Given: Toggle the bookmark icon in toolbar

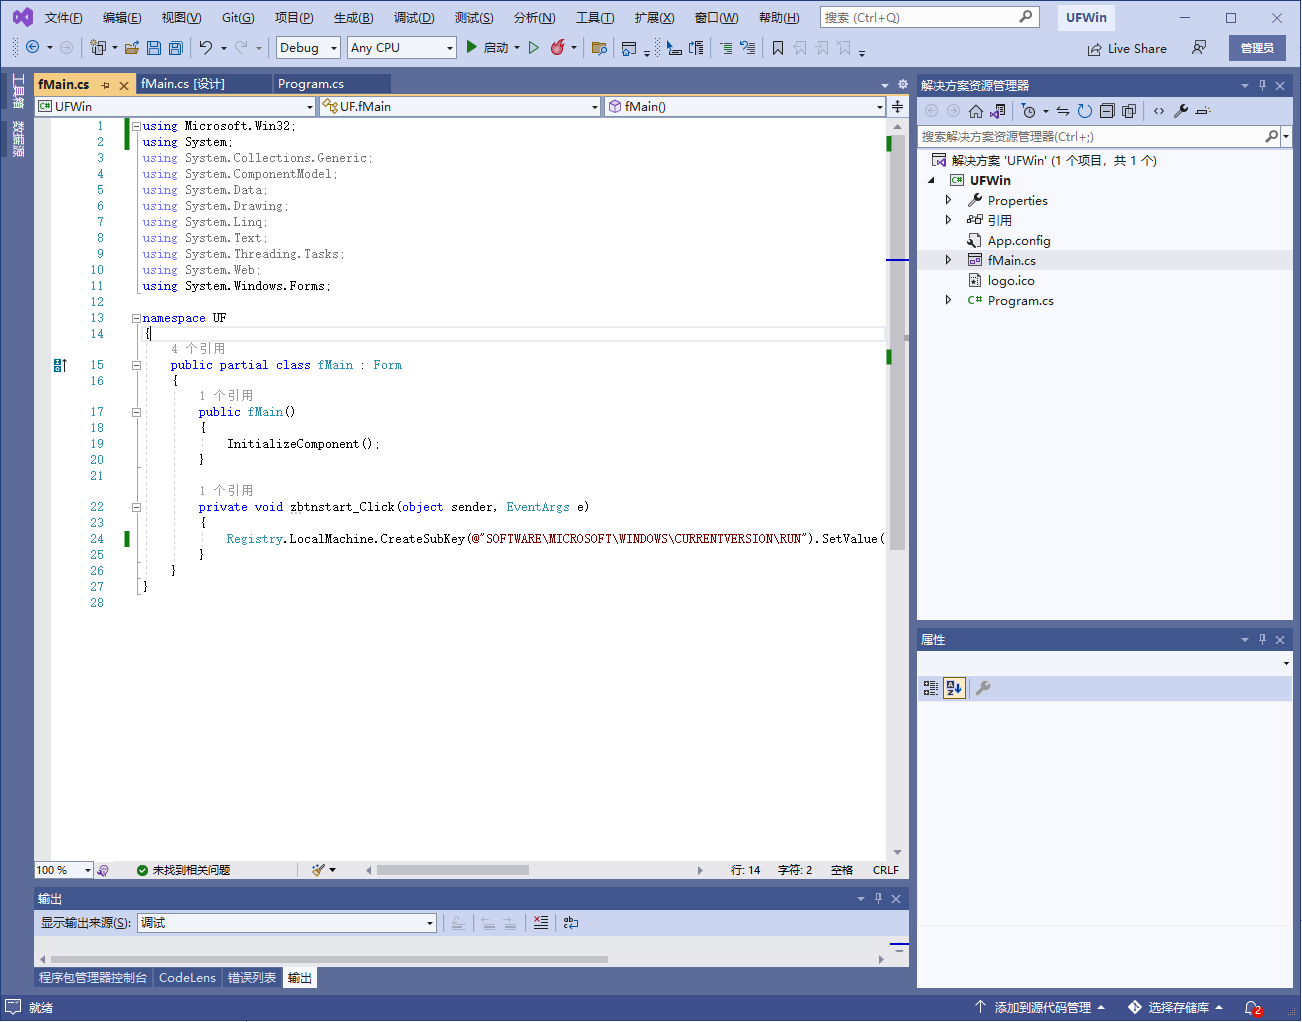Looking at the screenshot, I should coord(777,47).
